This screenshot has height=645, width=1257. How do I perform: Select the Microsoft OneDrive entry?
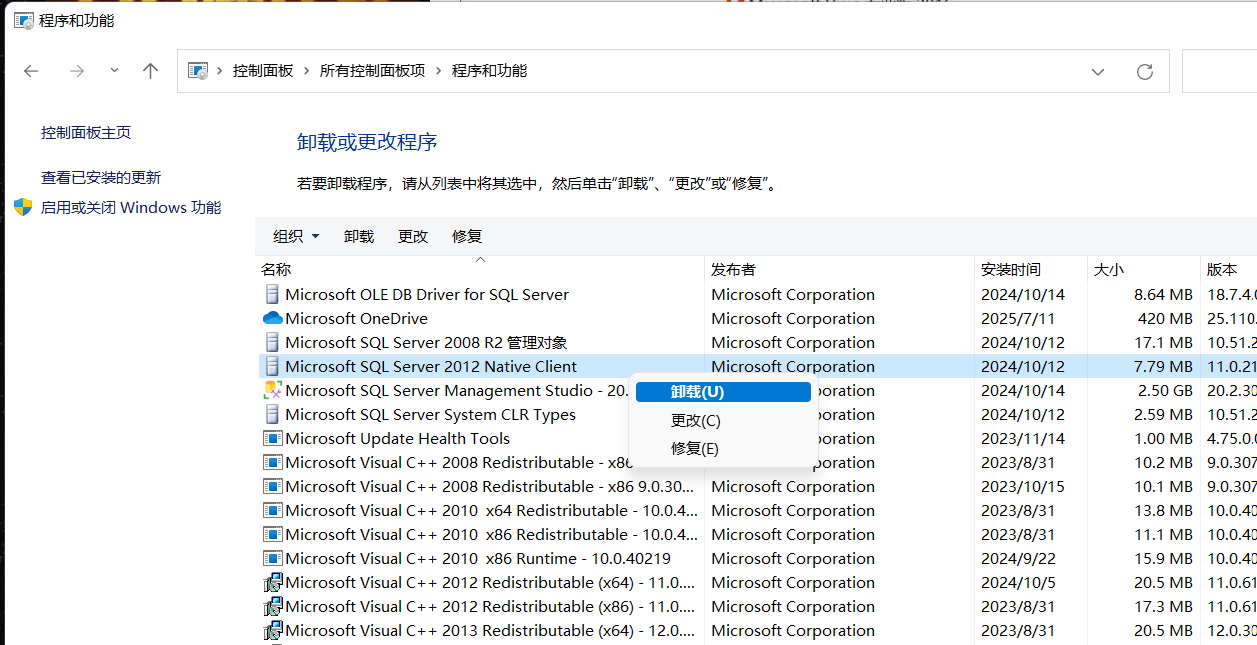pyautogui.click(x=356, y=318)
